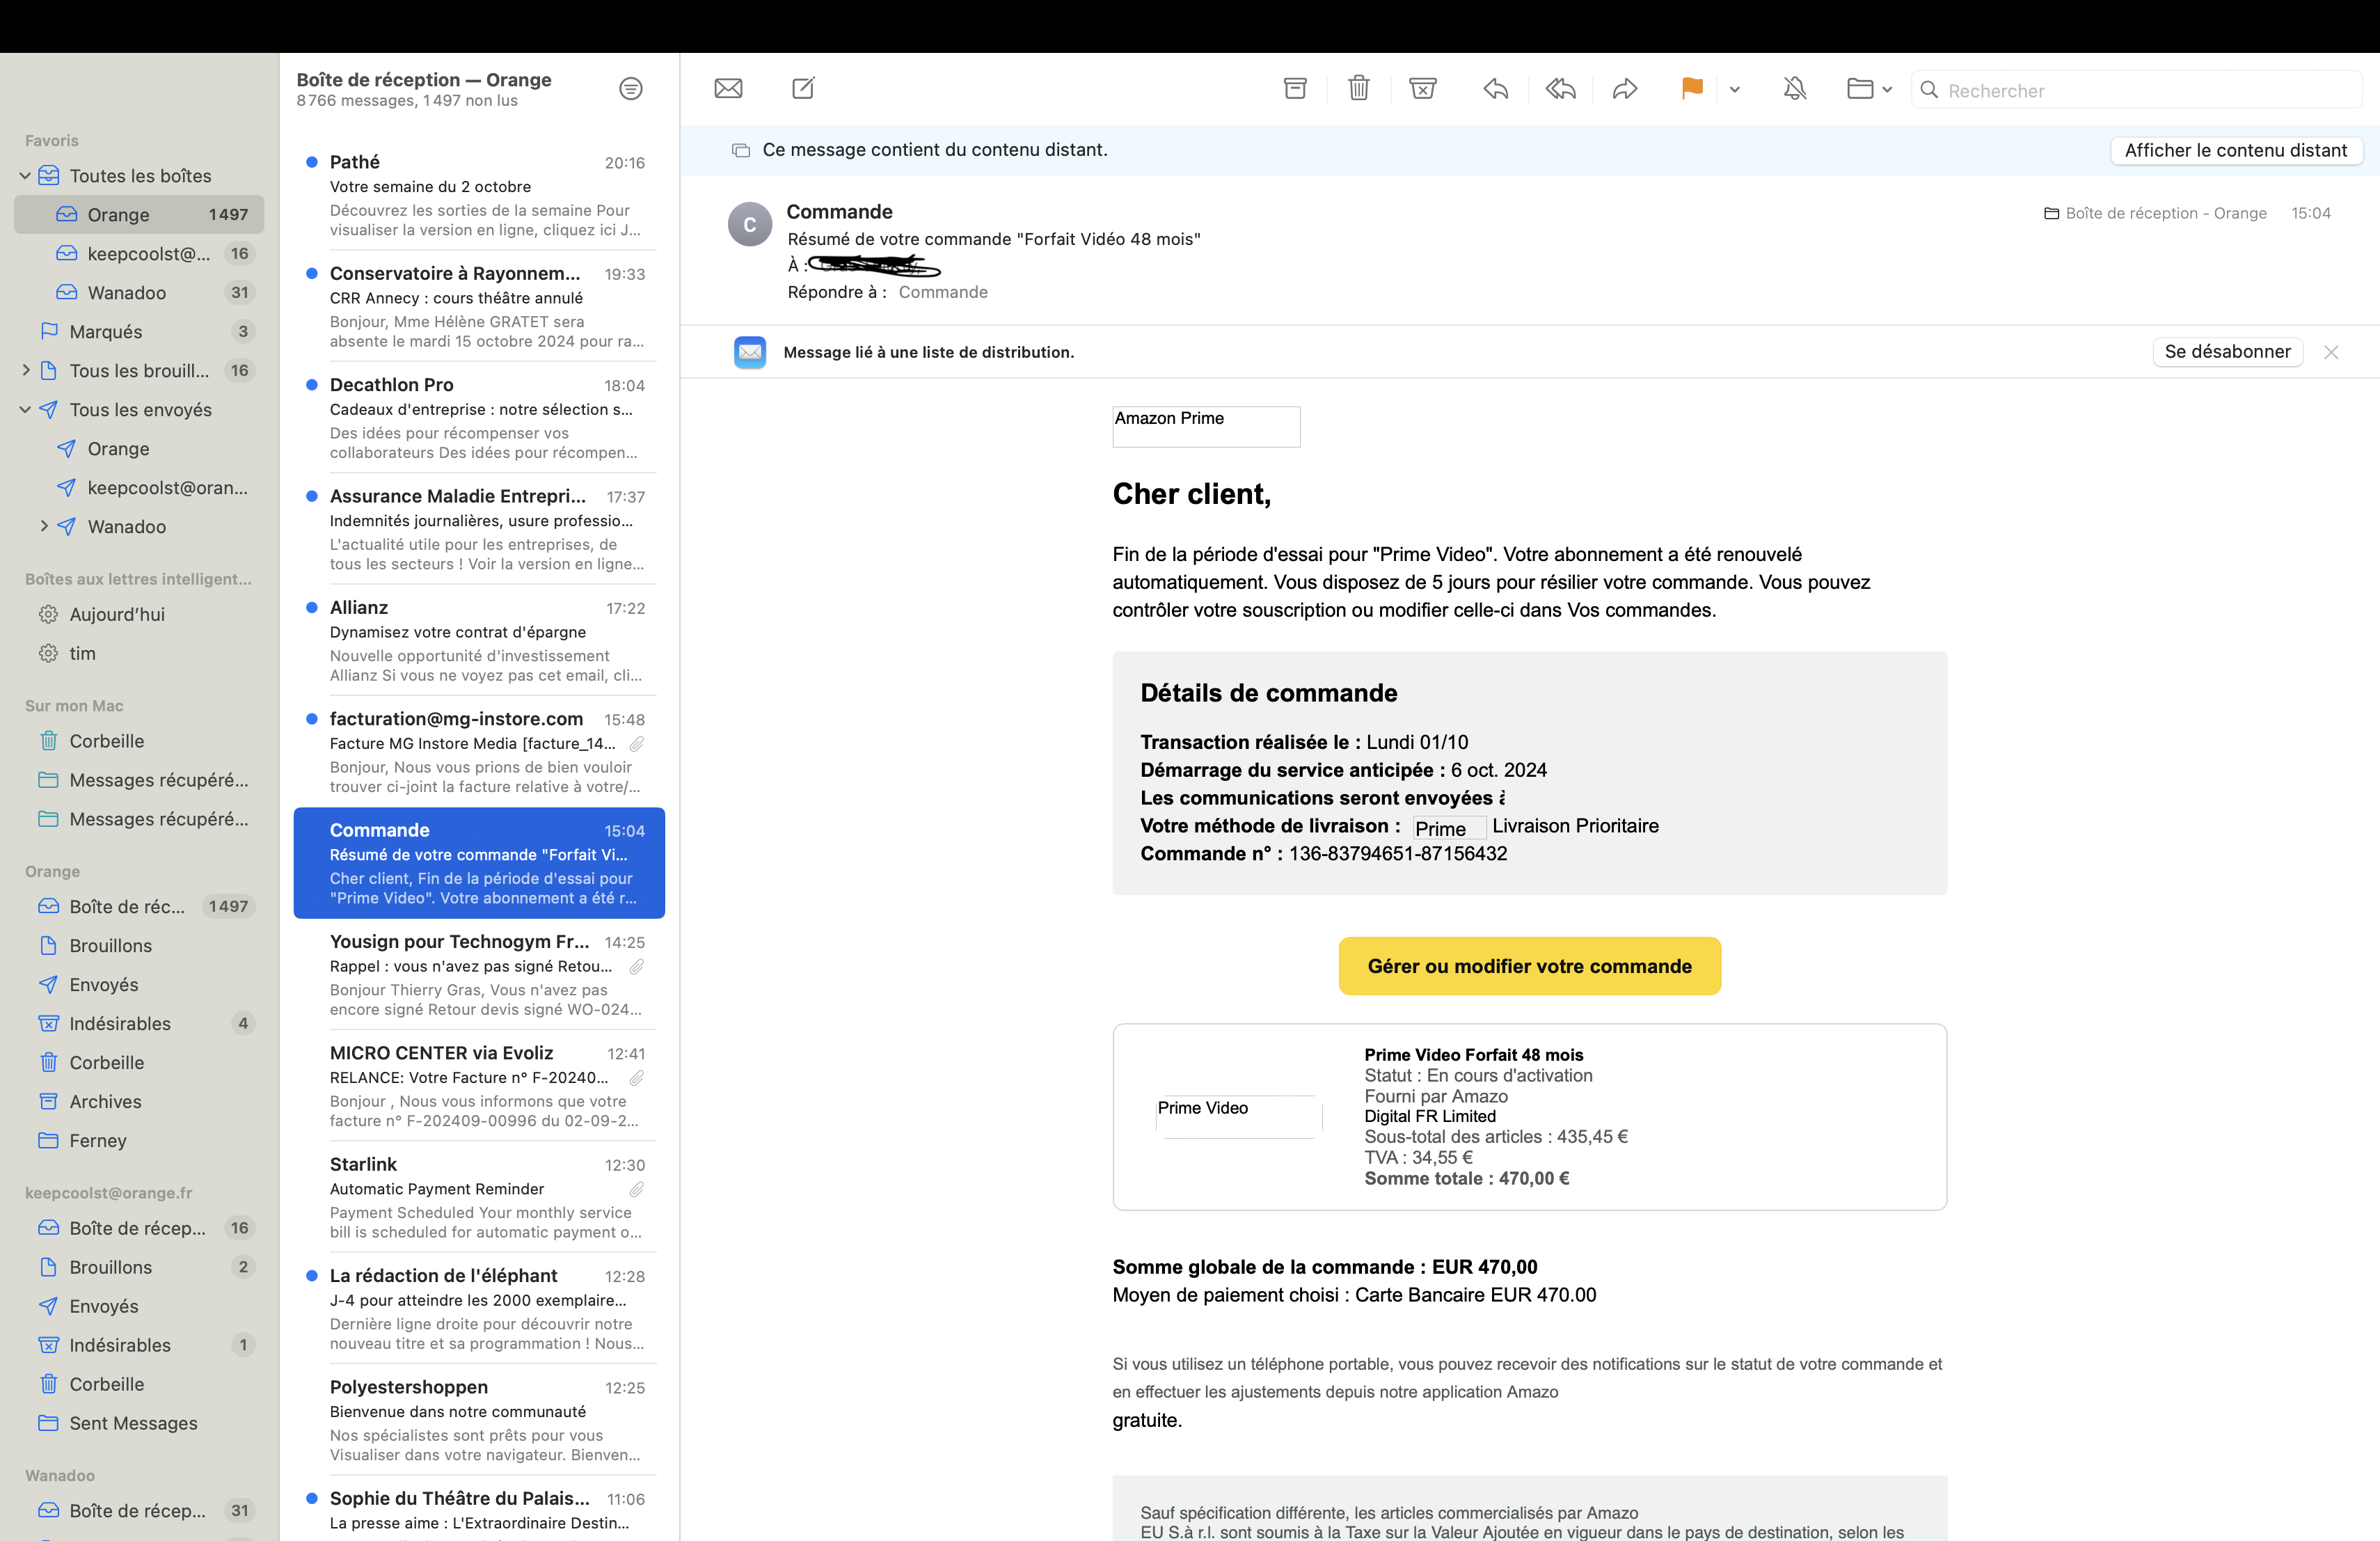Open the Starlink payment reminder email
The image size is (2380, 1541).
point(479,1197)
